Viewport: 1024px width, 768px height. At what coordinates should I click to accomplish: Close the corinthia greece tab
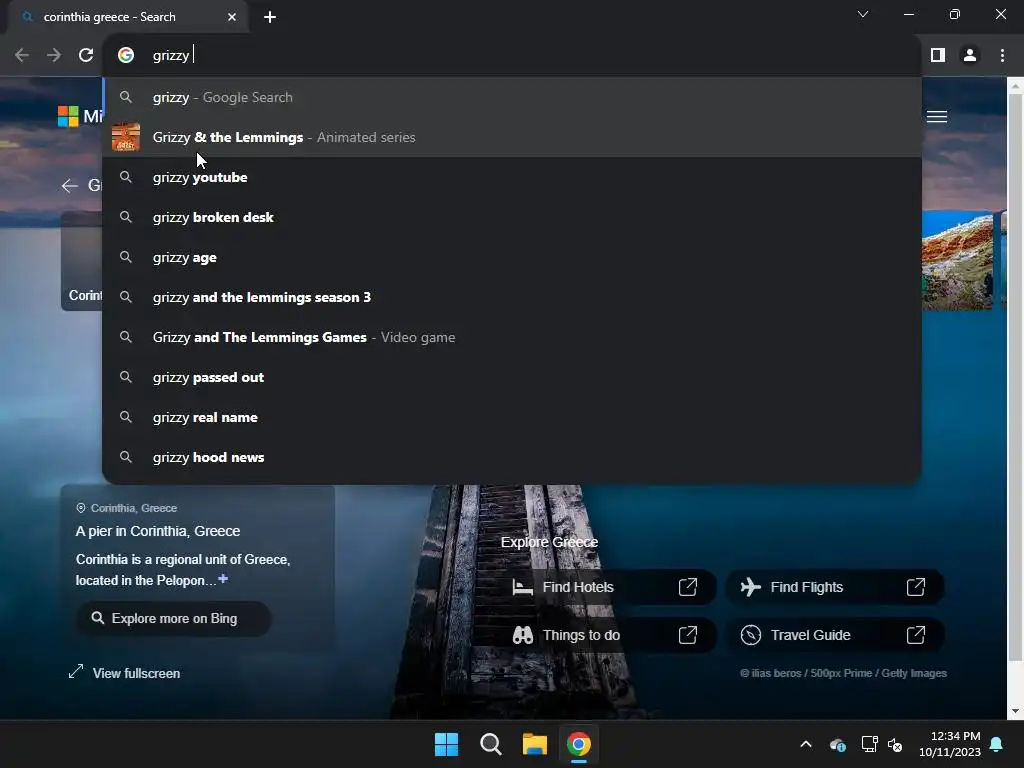coord(232,17)
